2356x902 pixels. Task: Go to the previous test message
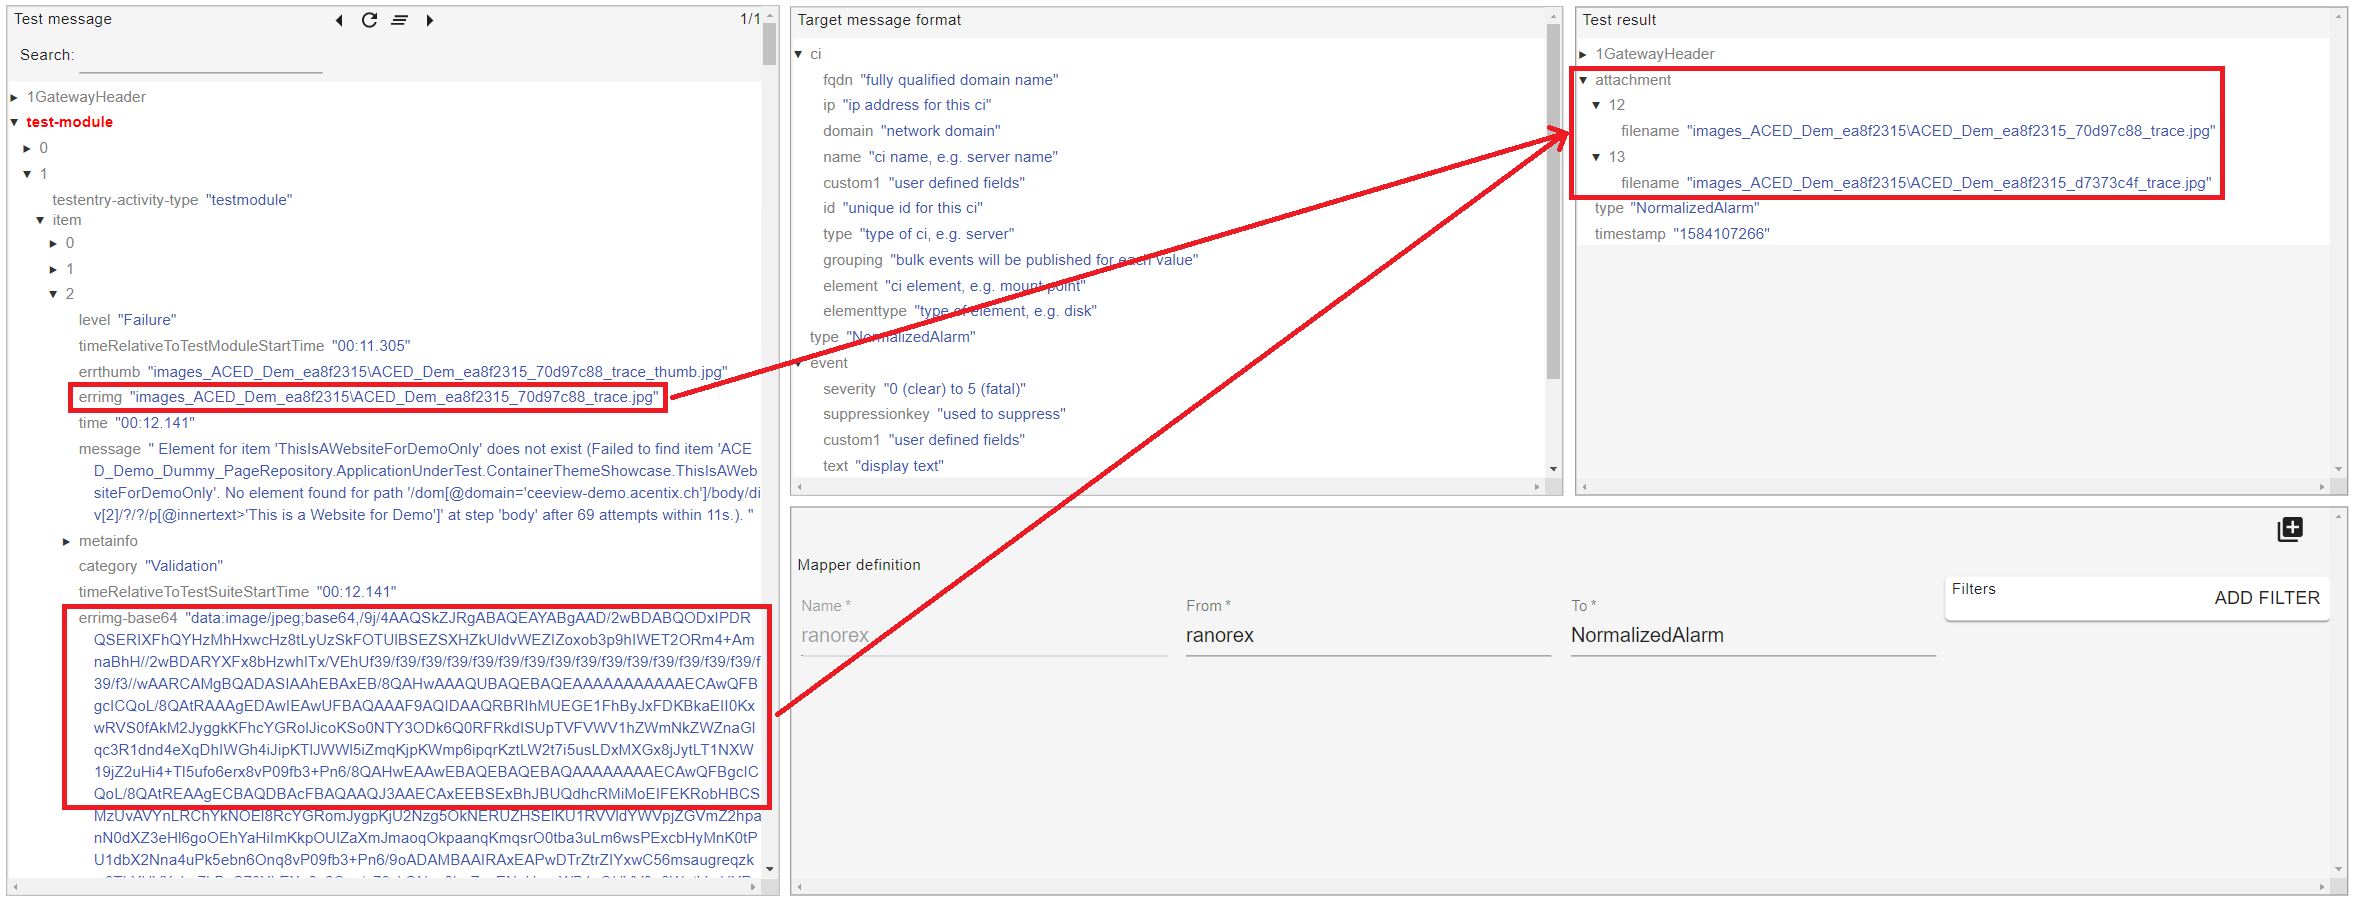point(339,20)
